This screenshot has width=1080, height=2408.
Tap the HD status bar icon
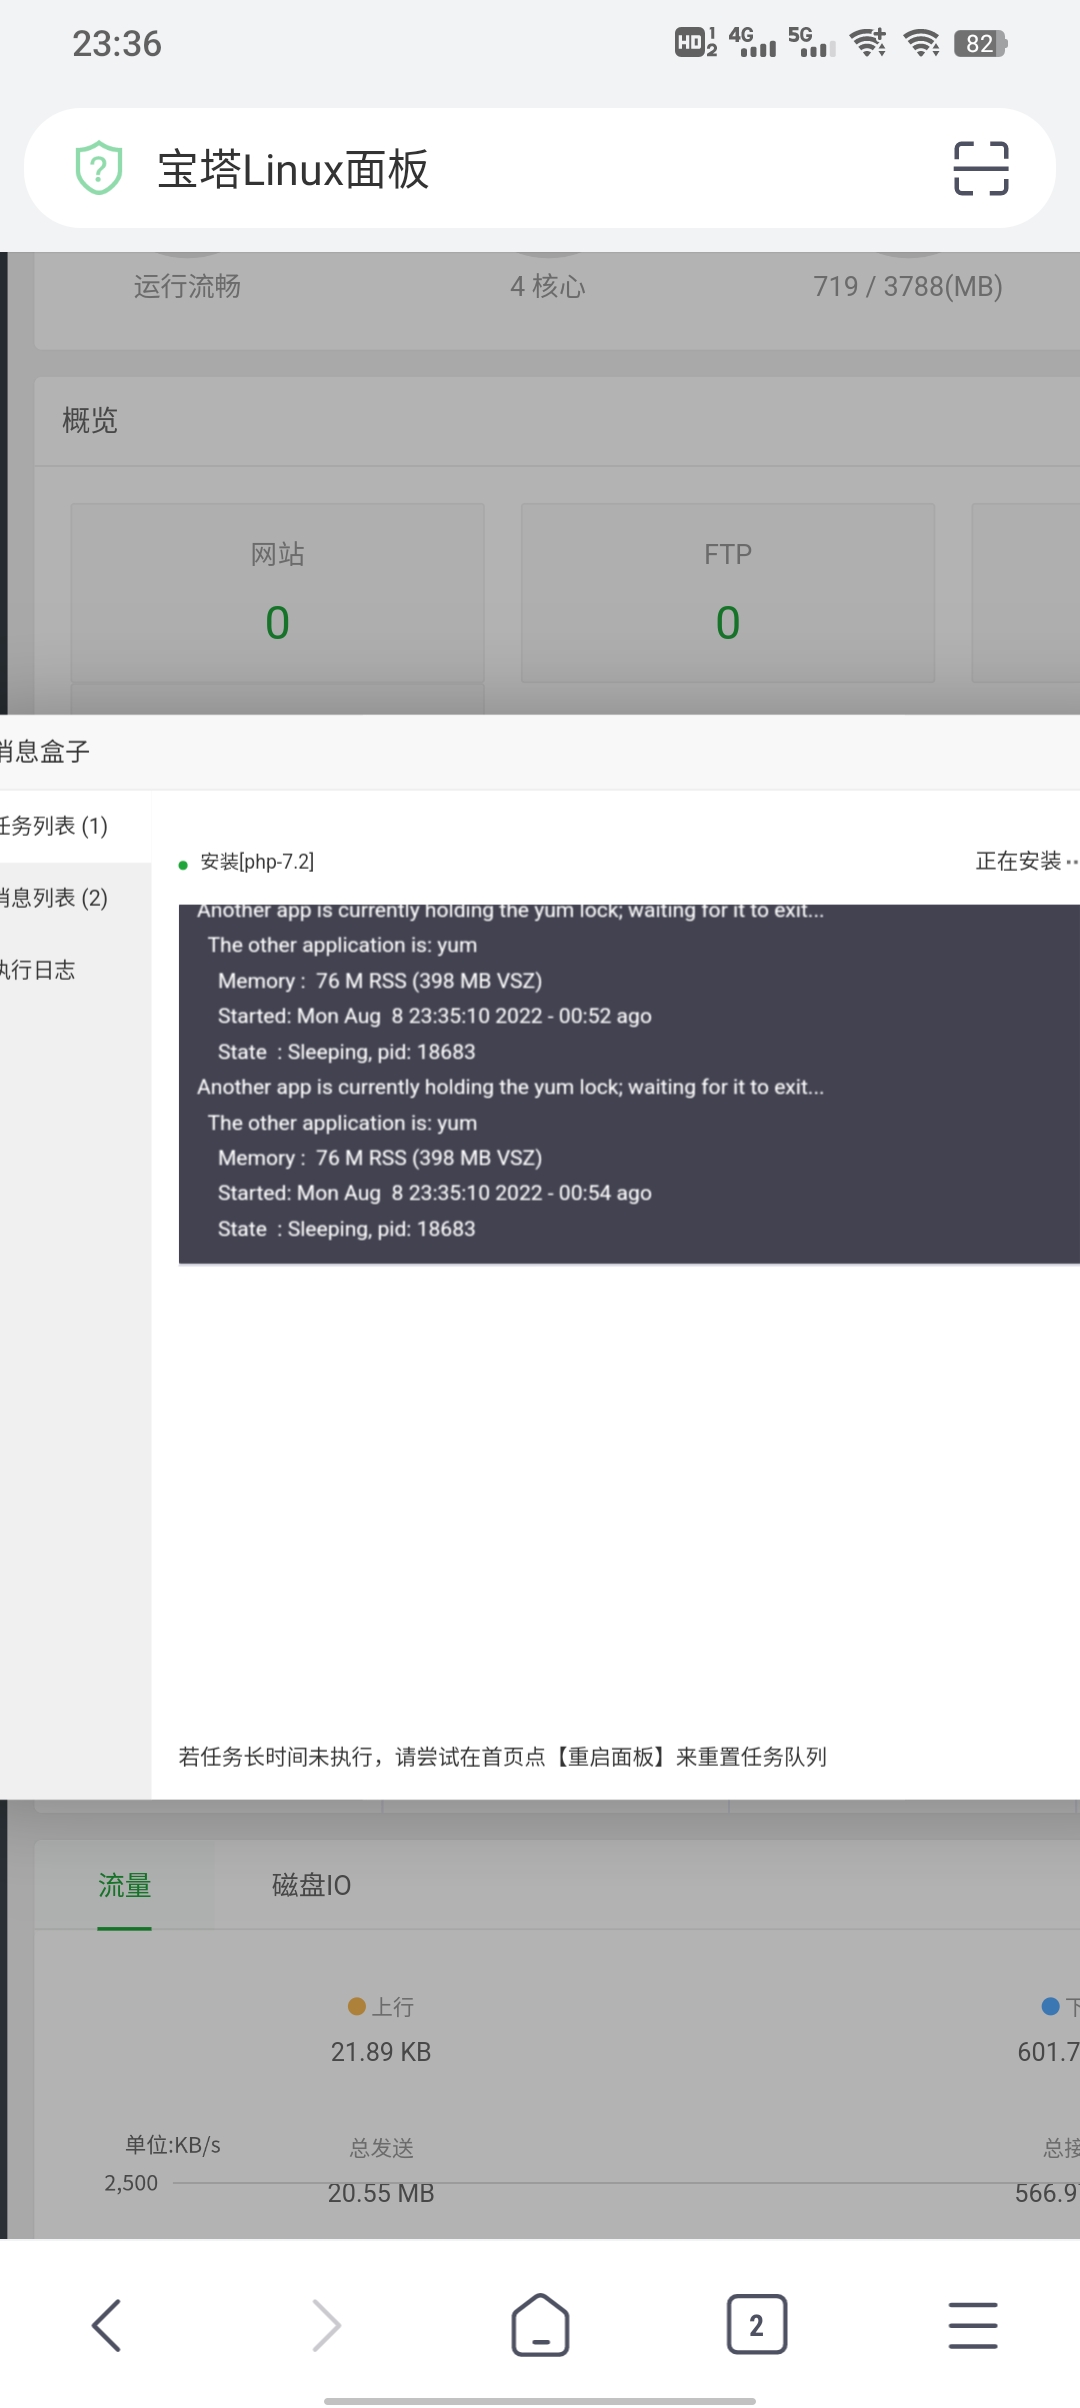pos(696,43)
